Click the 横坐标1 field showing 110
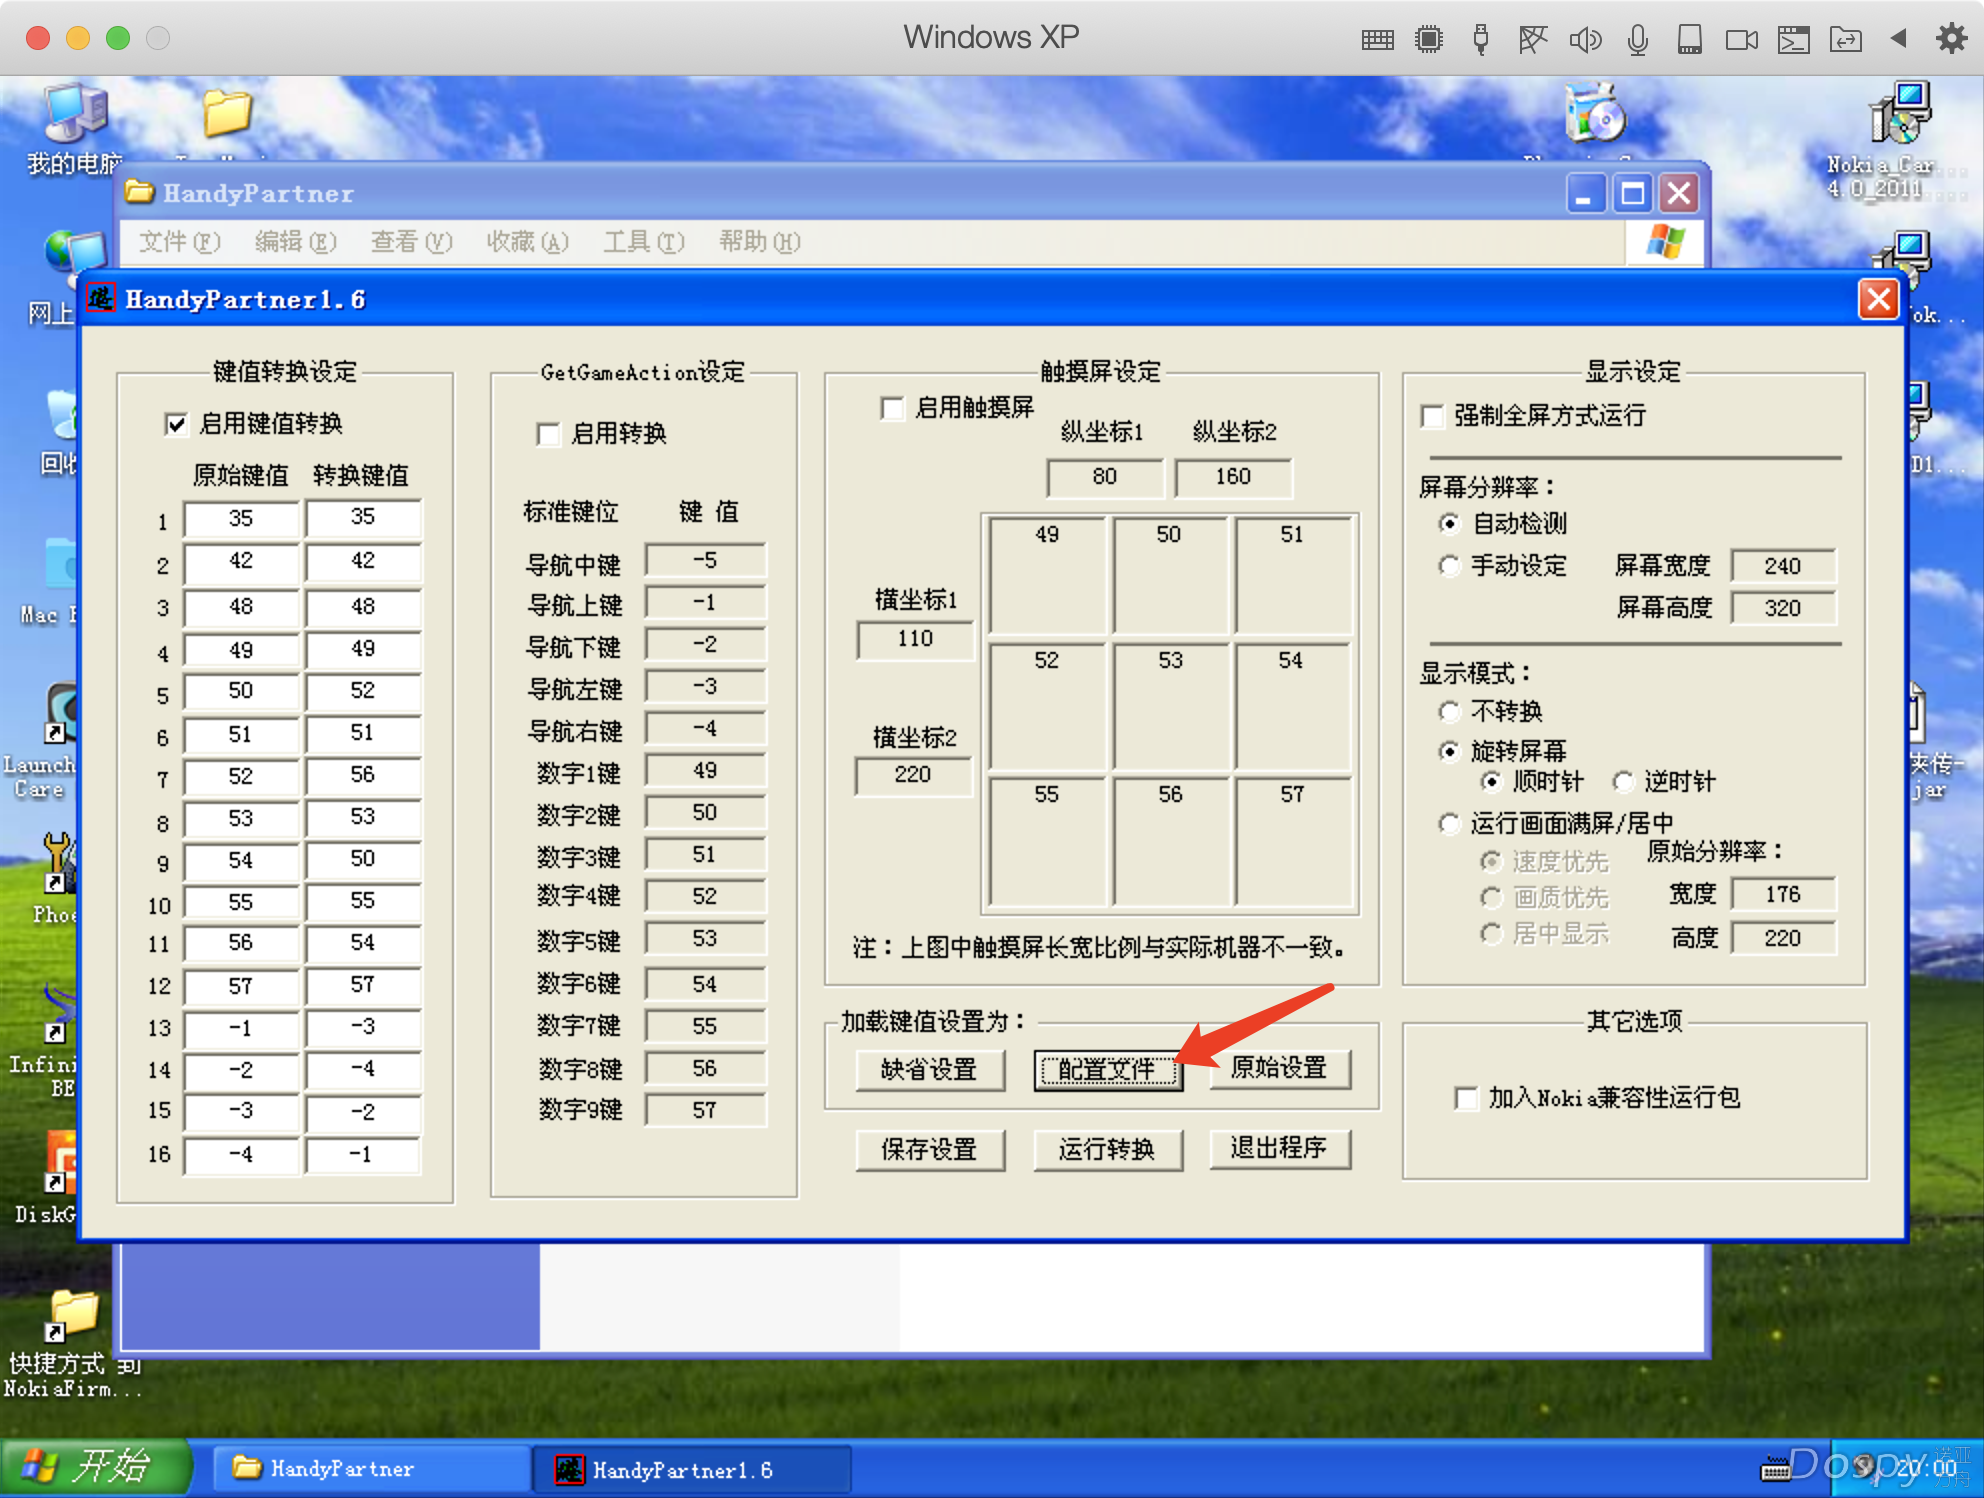 915,639
